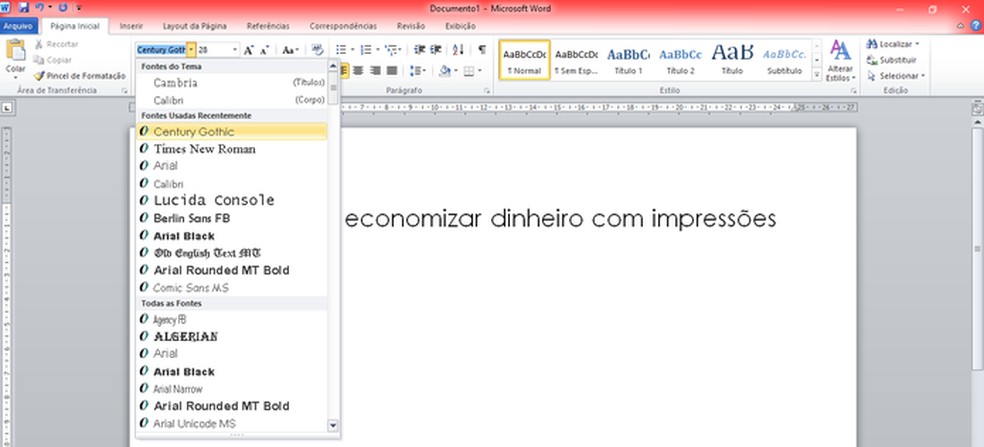Image resolution: width=984 pixels, height=447 pixels.
Task: Click the font name input field
Action: click(x=161, y=50)
